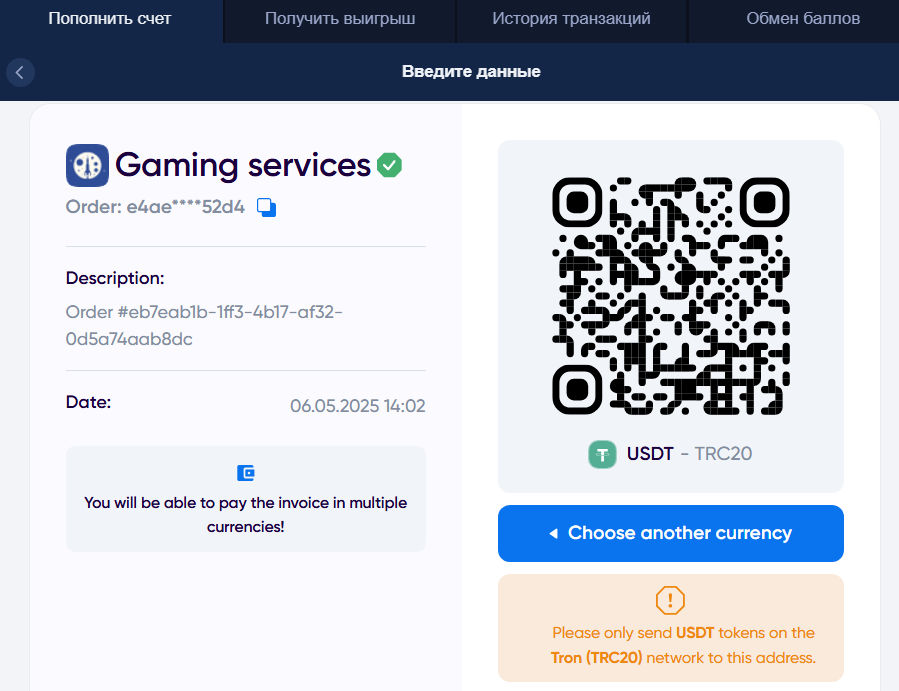Click the USDT Tether coin icon
The image size is (899, 691).
pos(602,454)
